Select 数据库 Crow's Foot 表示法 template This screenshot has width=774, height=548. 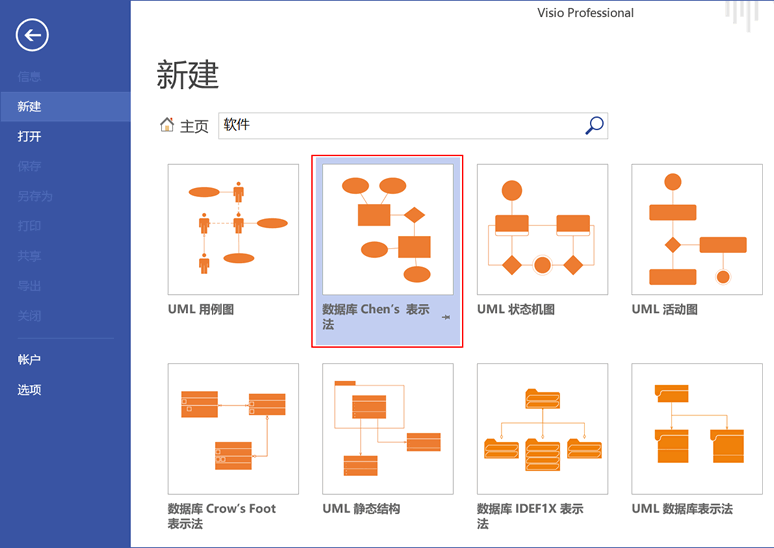coord(233,429)
